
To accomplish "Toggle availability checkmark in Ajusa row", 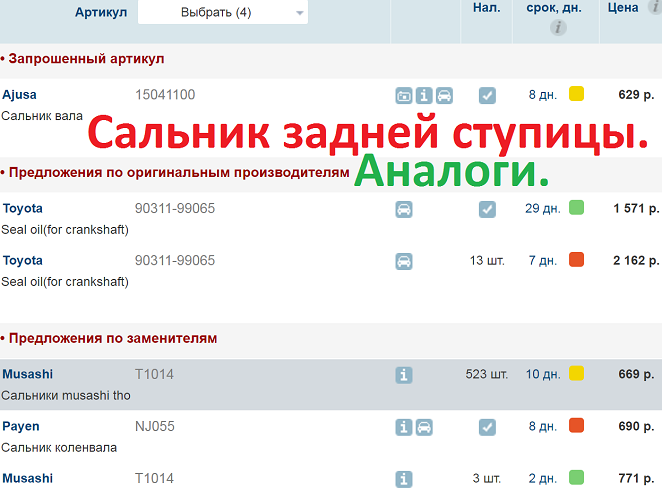I will pyautogui.click(x=487, y=96).
